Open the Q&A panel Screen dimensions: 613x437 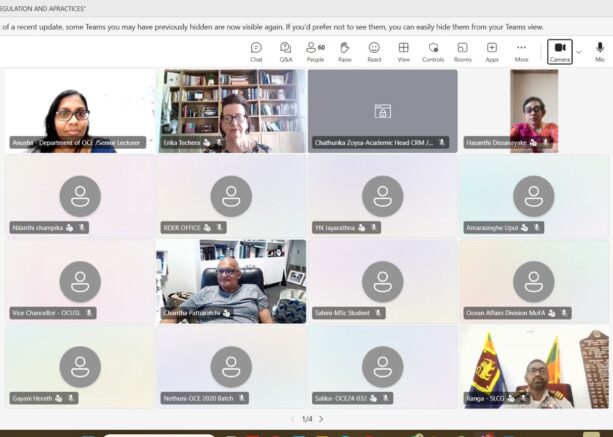[286, 51]
